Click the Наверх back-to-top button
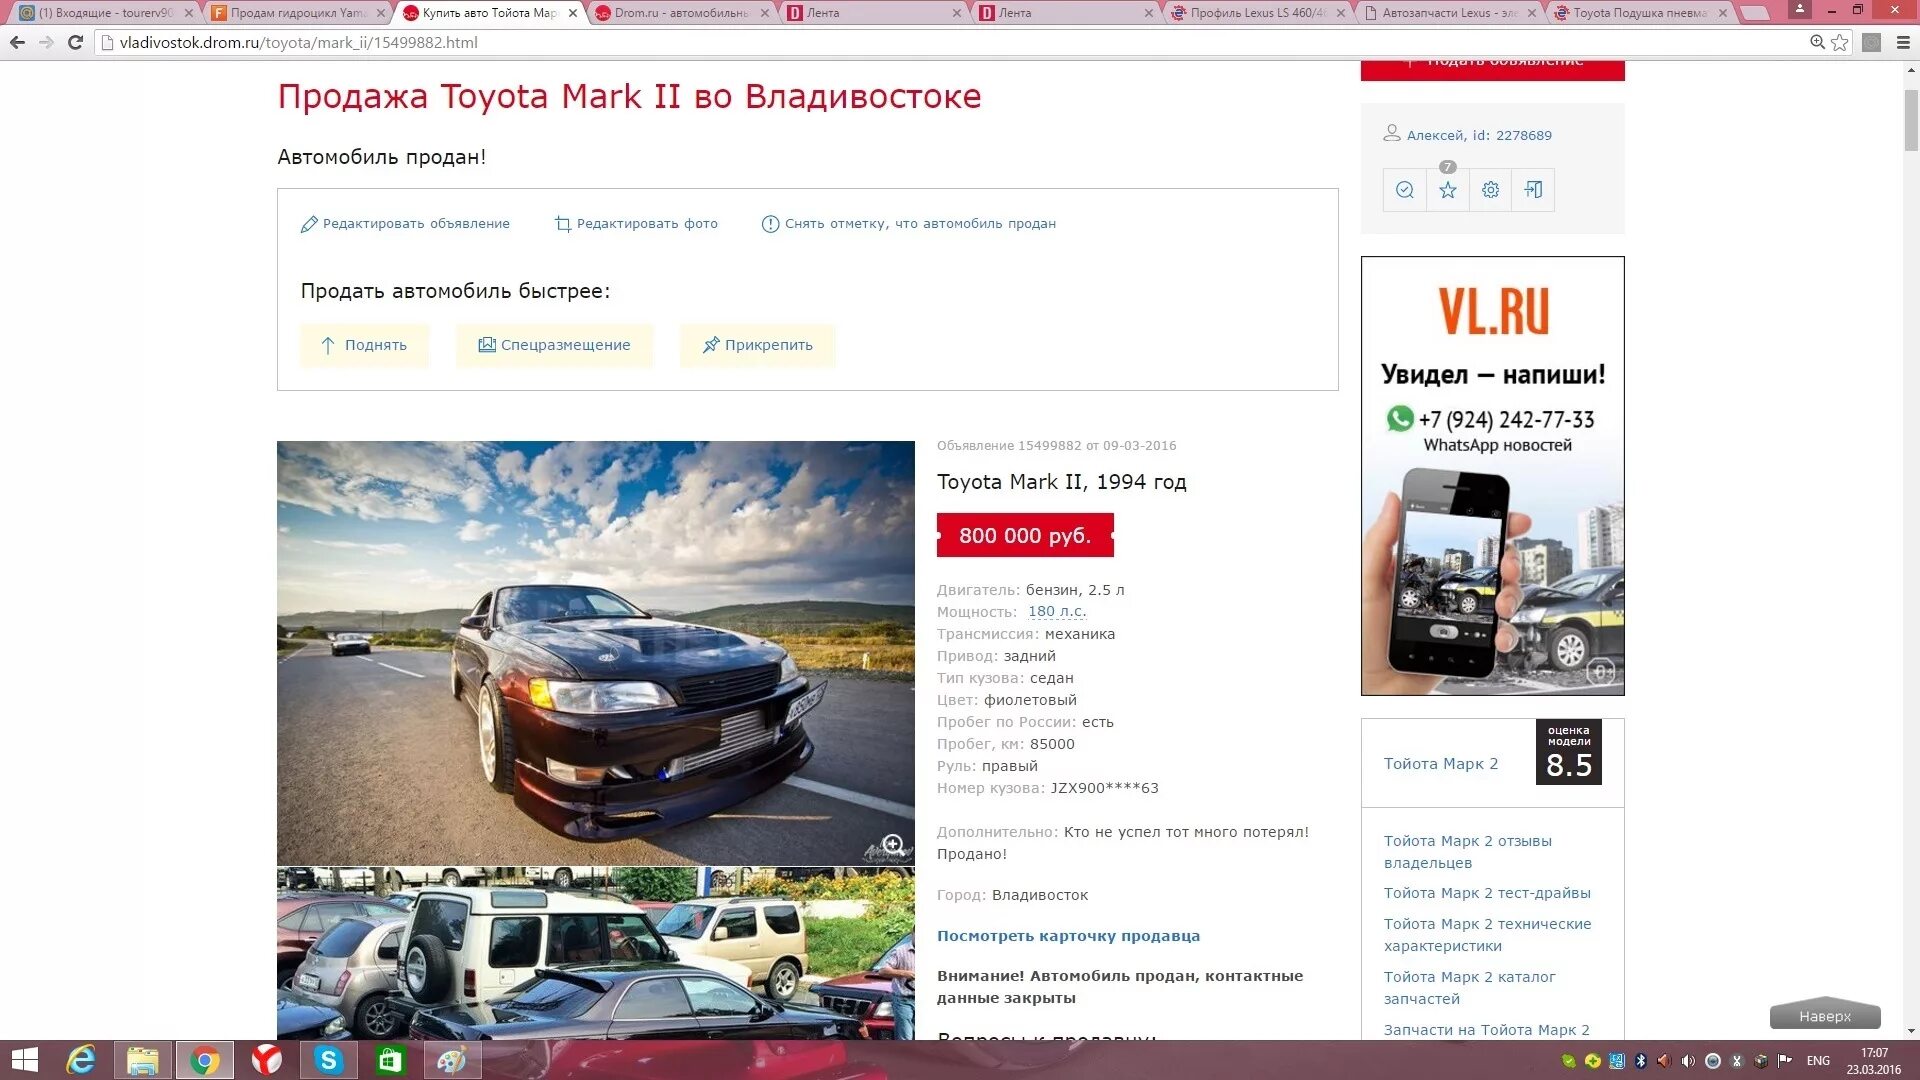Image resolution: width=1920 pixels, height=1080 pixels. (x=1825, y=1015)
